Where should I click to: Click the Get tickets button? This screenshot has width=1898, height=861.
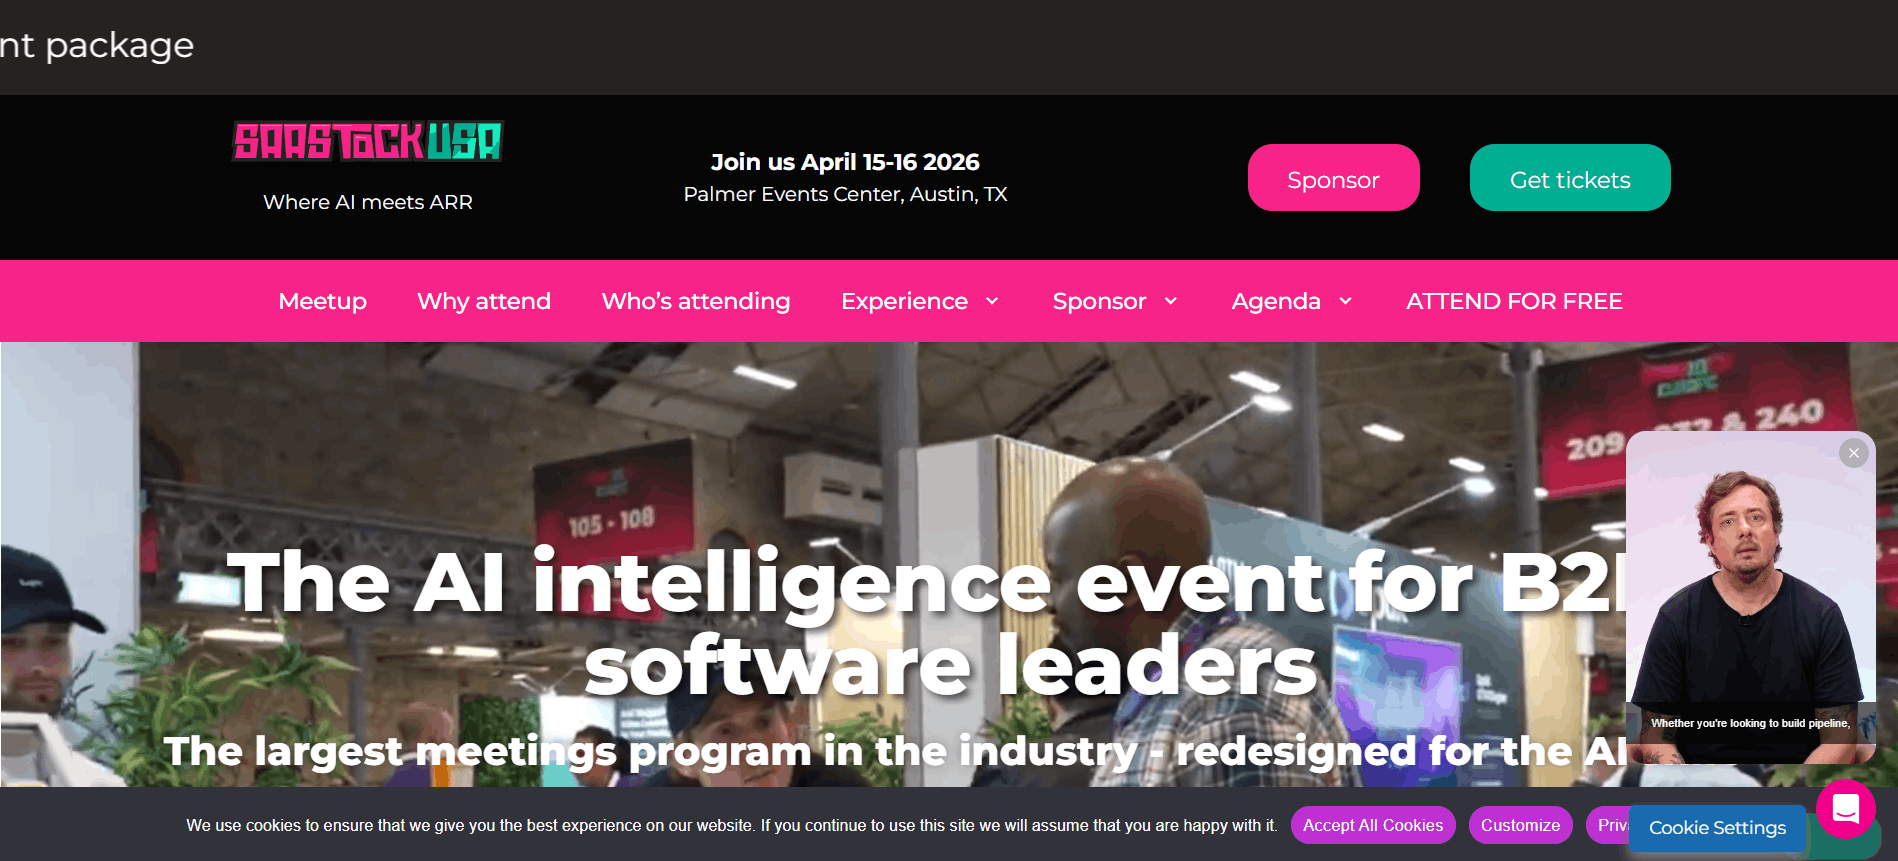1570,178
